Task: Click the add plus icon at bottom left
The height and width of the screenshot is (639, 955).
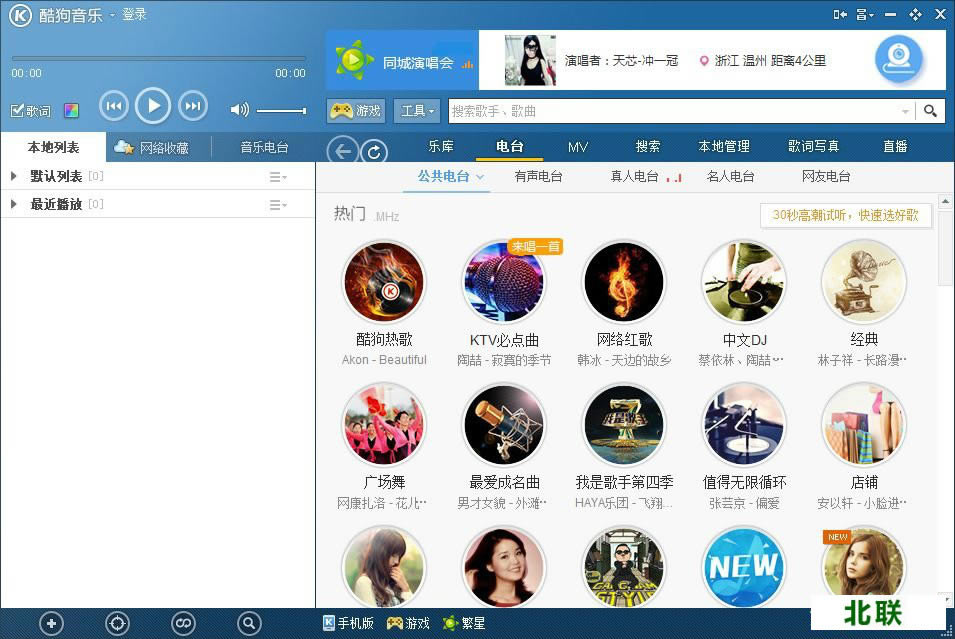Action: coord(51,624)
